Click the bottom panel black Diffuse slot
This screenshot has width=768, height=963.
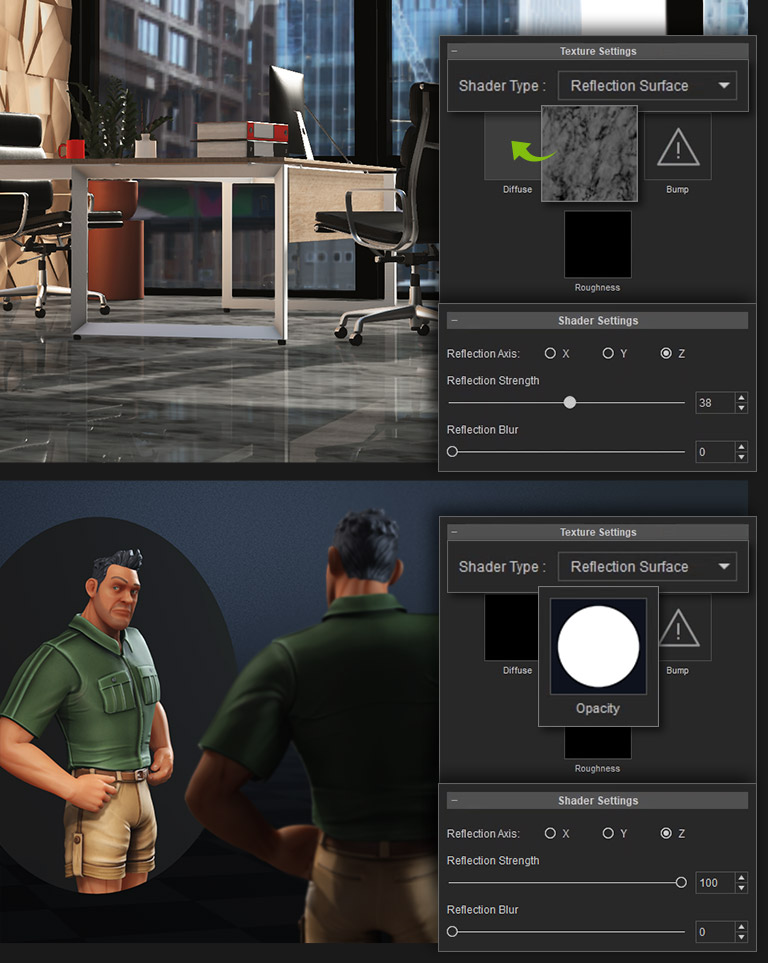click(511, 628)
